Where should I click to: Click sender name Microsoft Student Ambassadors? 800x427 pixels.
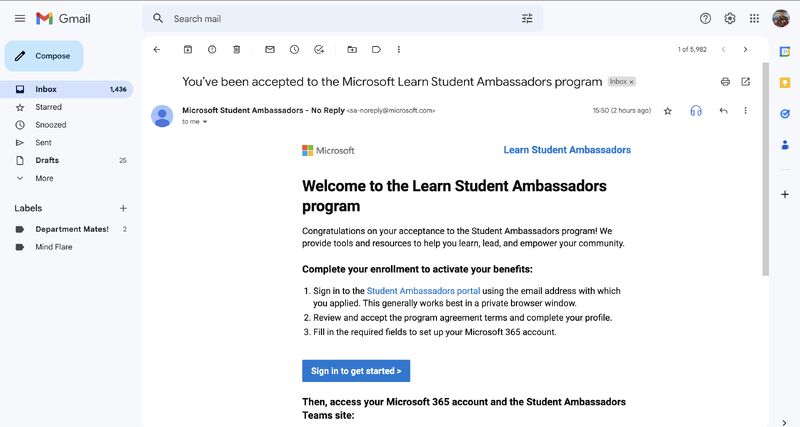click(x=263, y=110)
